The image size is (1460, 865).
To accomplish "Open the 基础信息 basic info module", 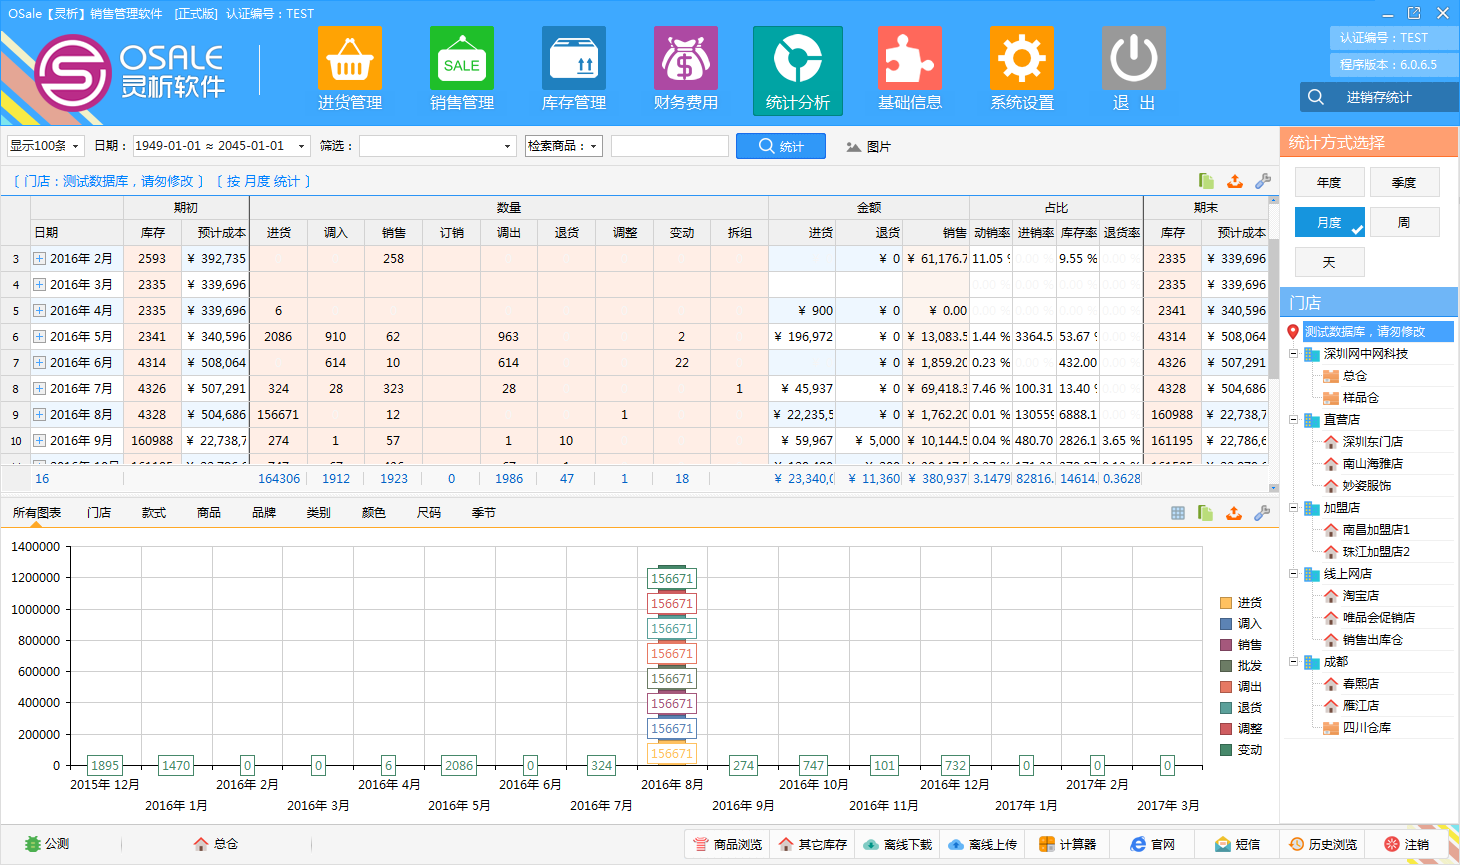I will click(x=909, y=70).
